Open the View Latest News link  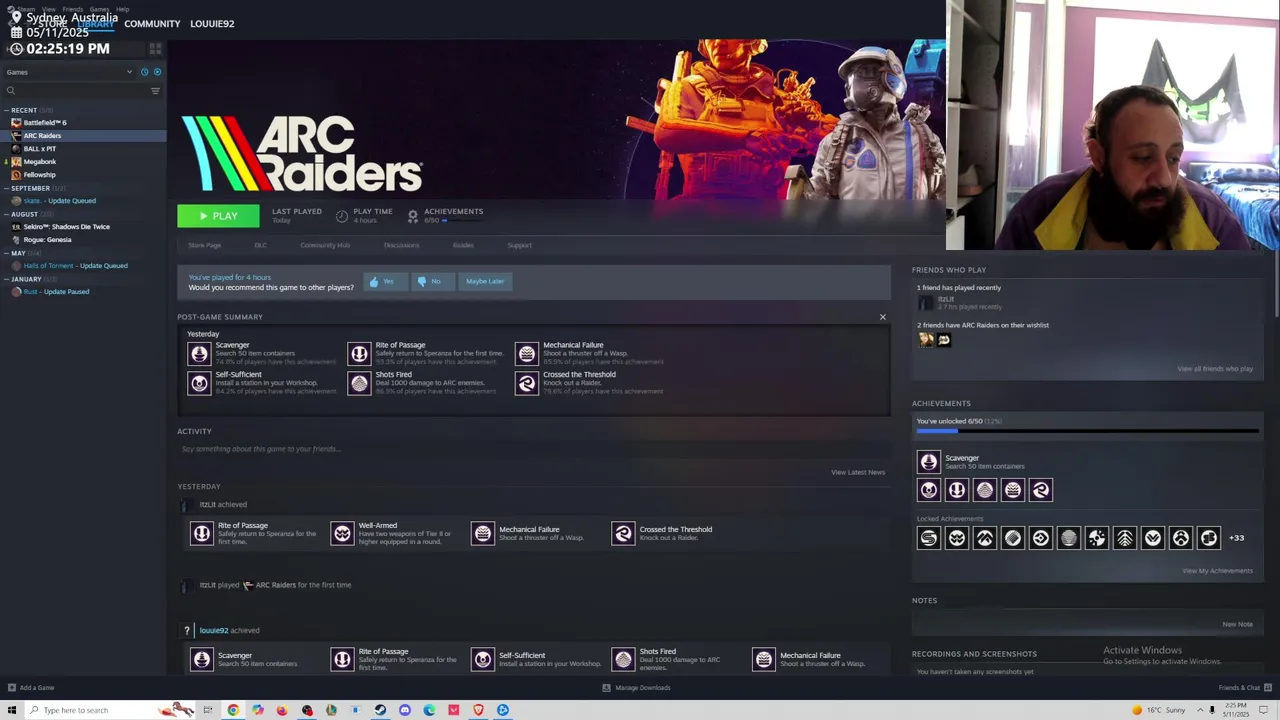click(x=858, y=472)
